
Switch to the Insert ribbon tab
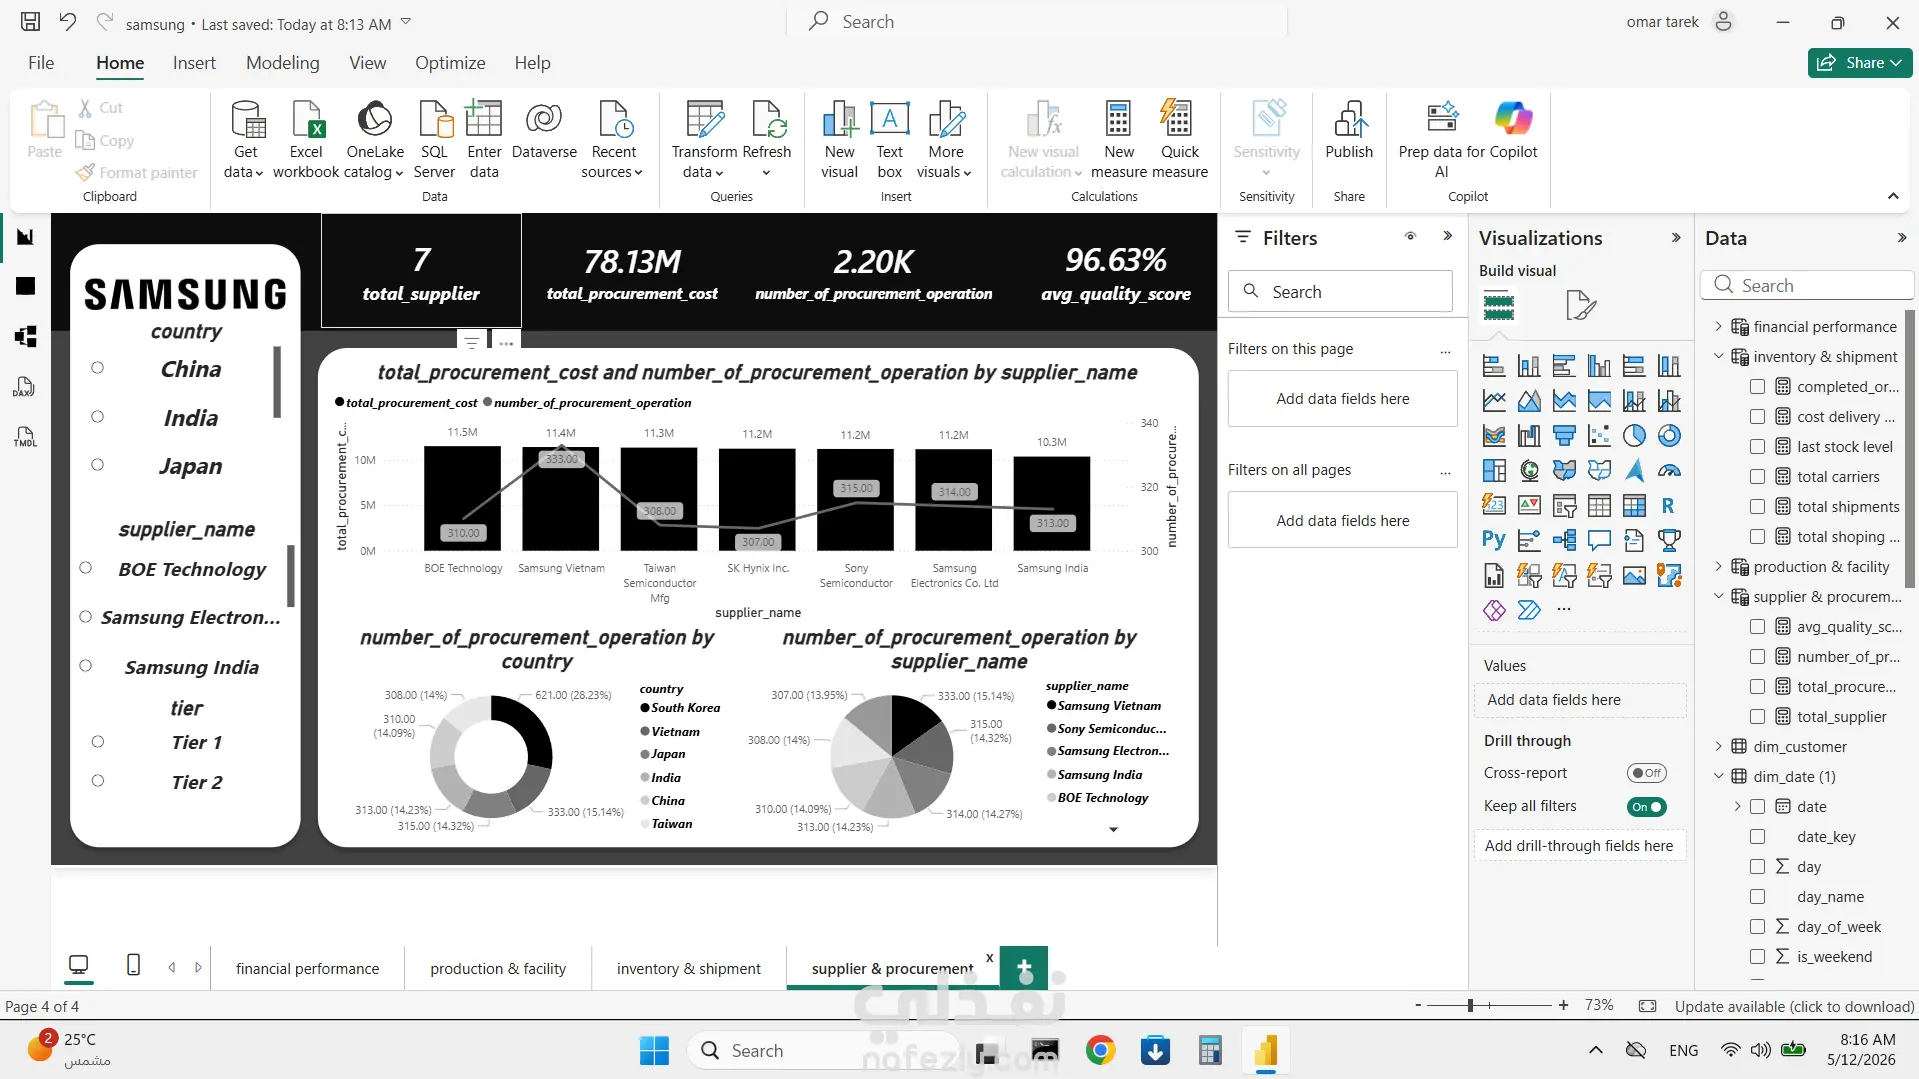click(194, 63)
